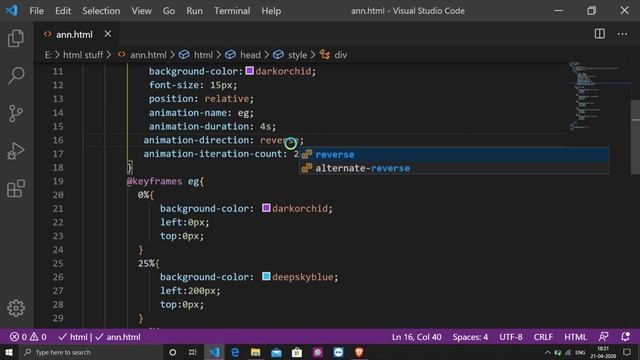The width and height of the screenshot is (640, 360).
Task: Click the html check item in status bar
Action: pos(73,337)
